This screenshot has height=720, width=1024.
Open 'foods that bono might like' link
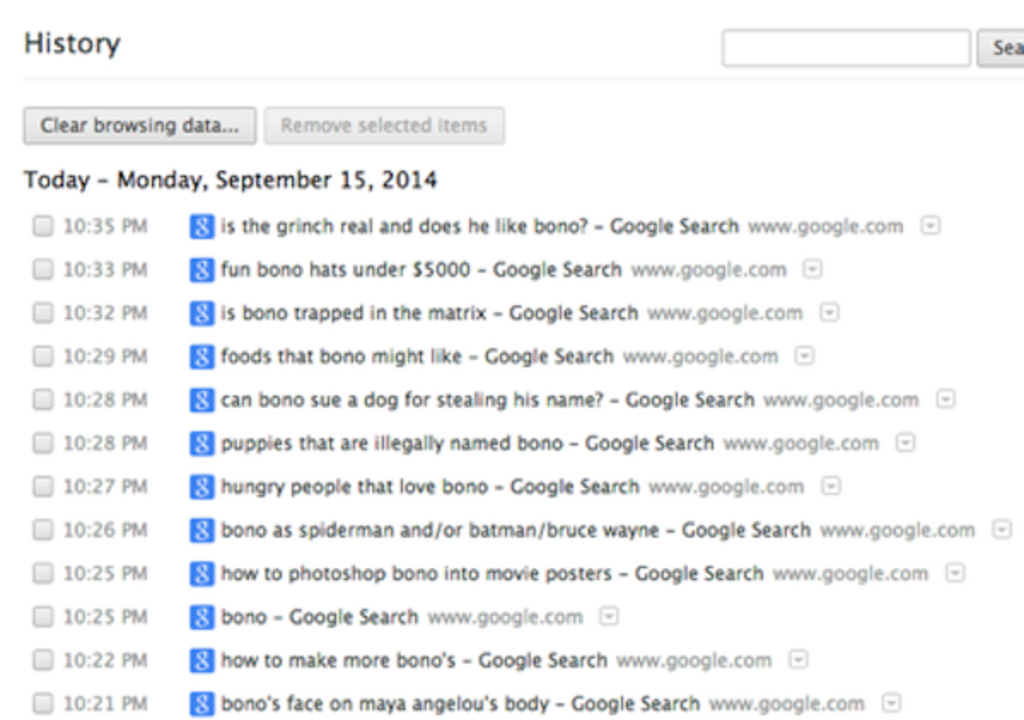pyautogui.click(x=417, y=356)
